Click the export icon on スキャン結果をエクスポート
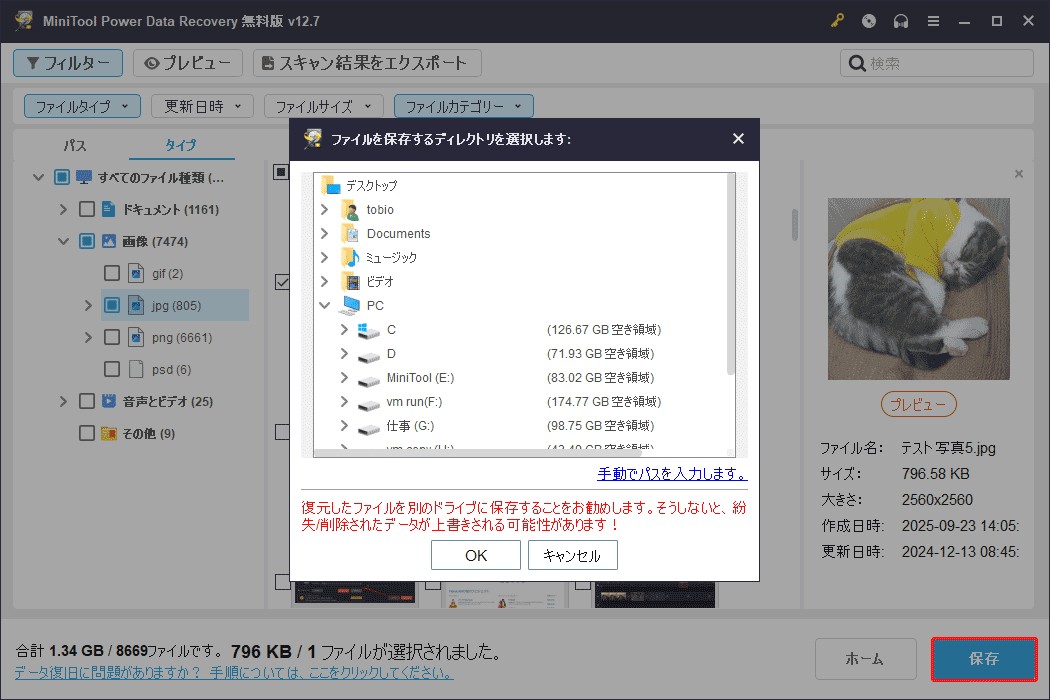Viewport: 1050px width, 700px height. (266, 62)
